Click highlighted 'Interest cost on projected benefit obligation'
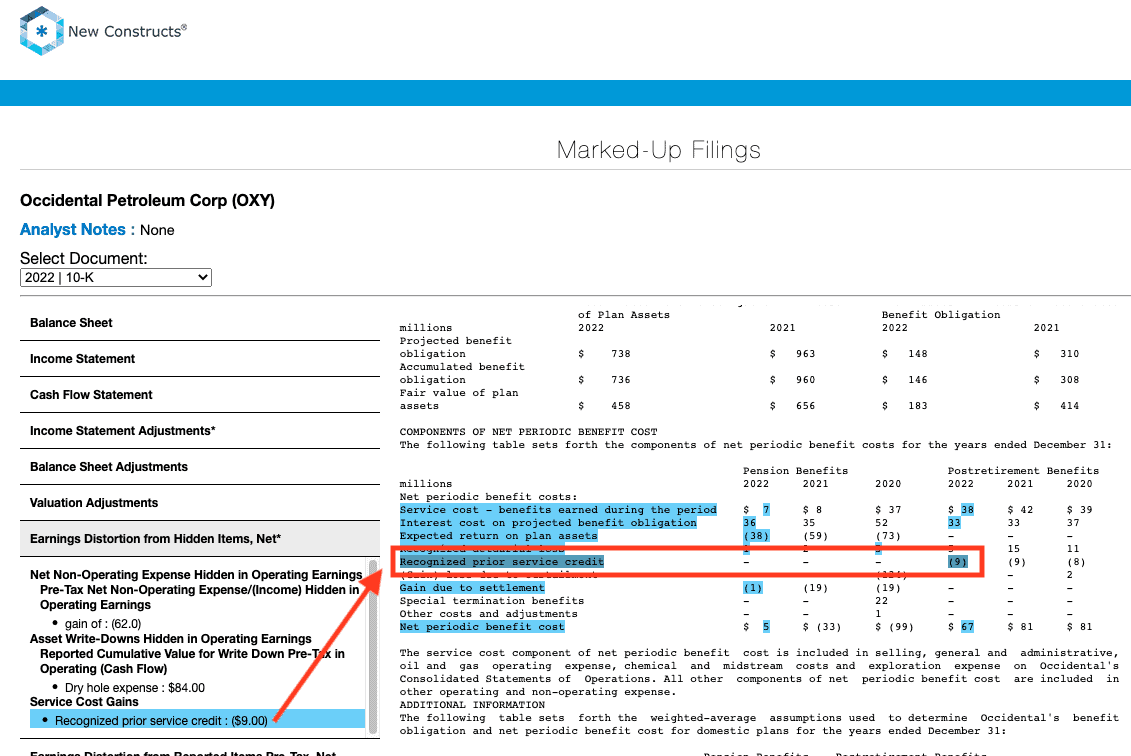The image size is (1131, 756). pos(548,523)
